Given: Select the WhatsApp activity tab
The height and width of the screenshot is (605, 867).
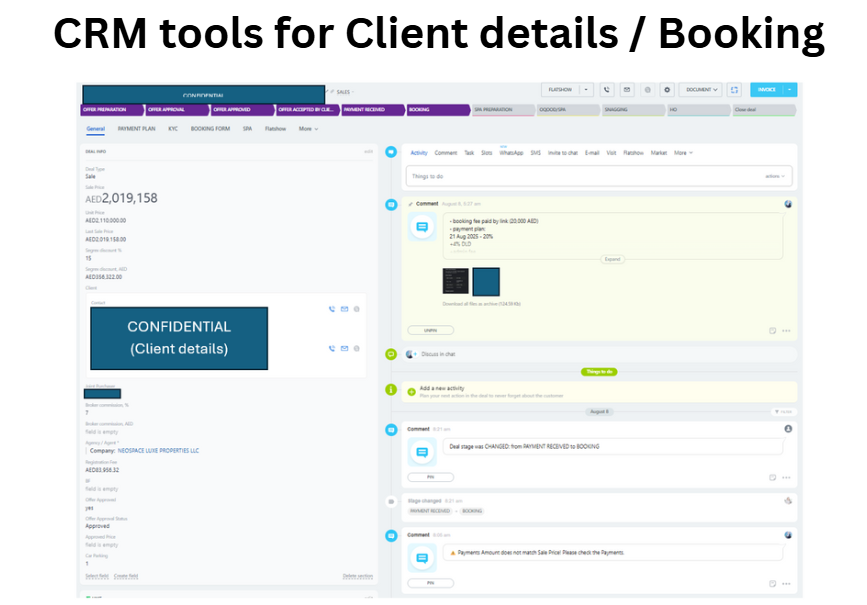Looking at the screenshot, I should coord(511,153).
